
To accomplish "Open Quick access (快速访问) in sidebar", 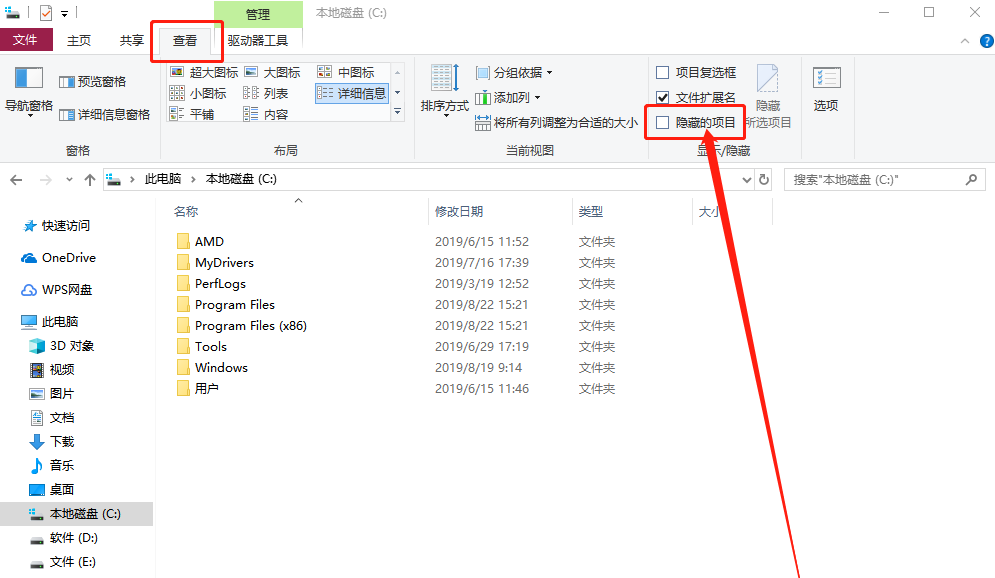I will pos(56,226).
